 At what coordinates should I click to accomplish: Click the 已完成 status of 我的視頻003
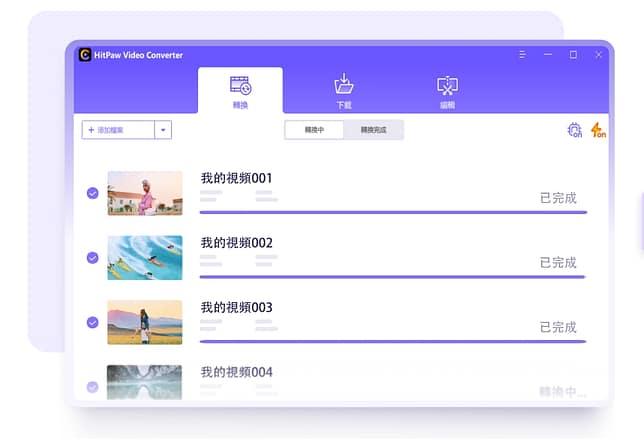click(558, 327)
